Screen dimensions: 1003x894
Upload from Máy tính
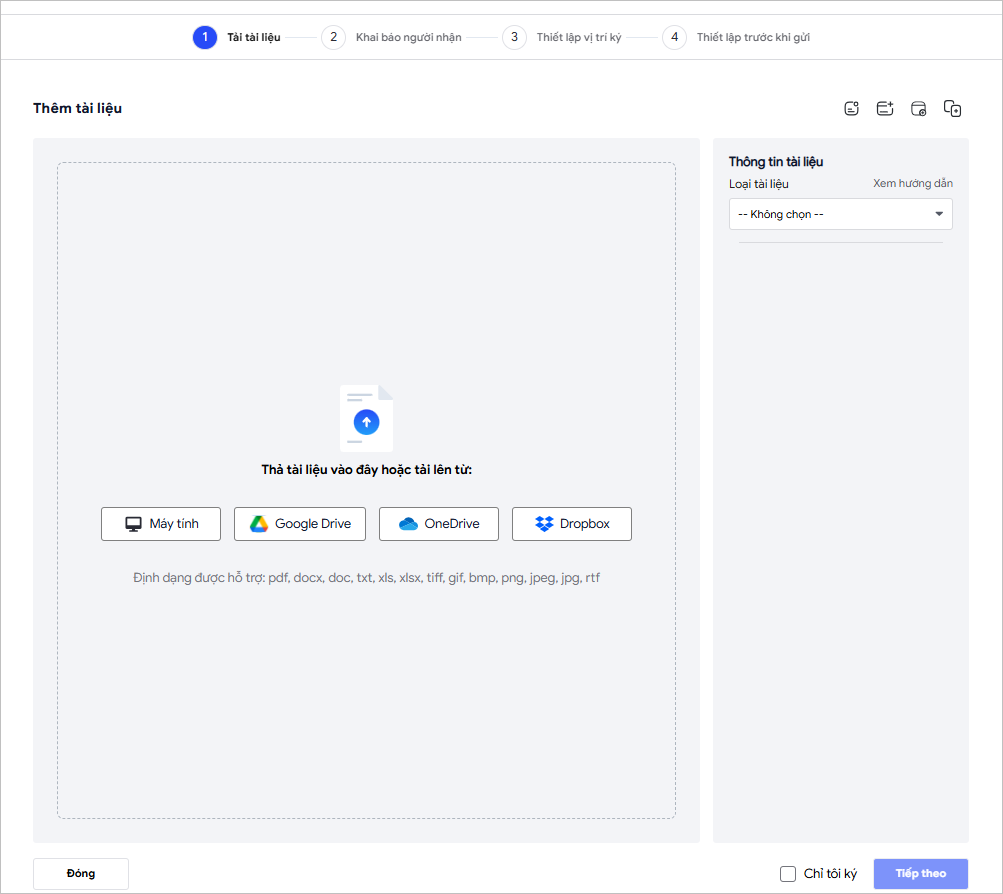click(161, 524)
